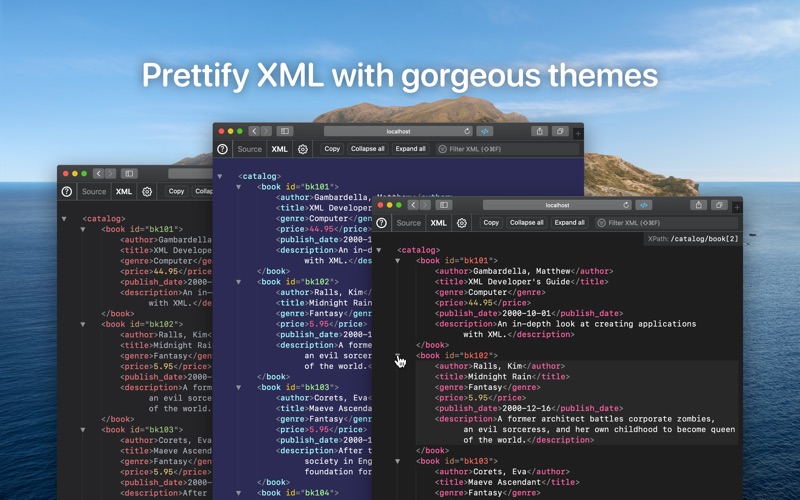Screen dimensions: 800x500
Task: Collapse catalog node in middle window
Action: pos(219,176)
